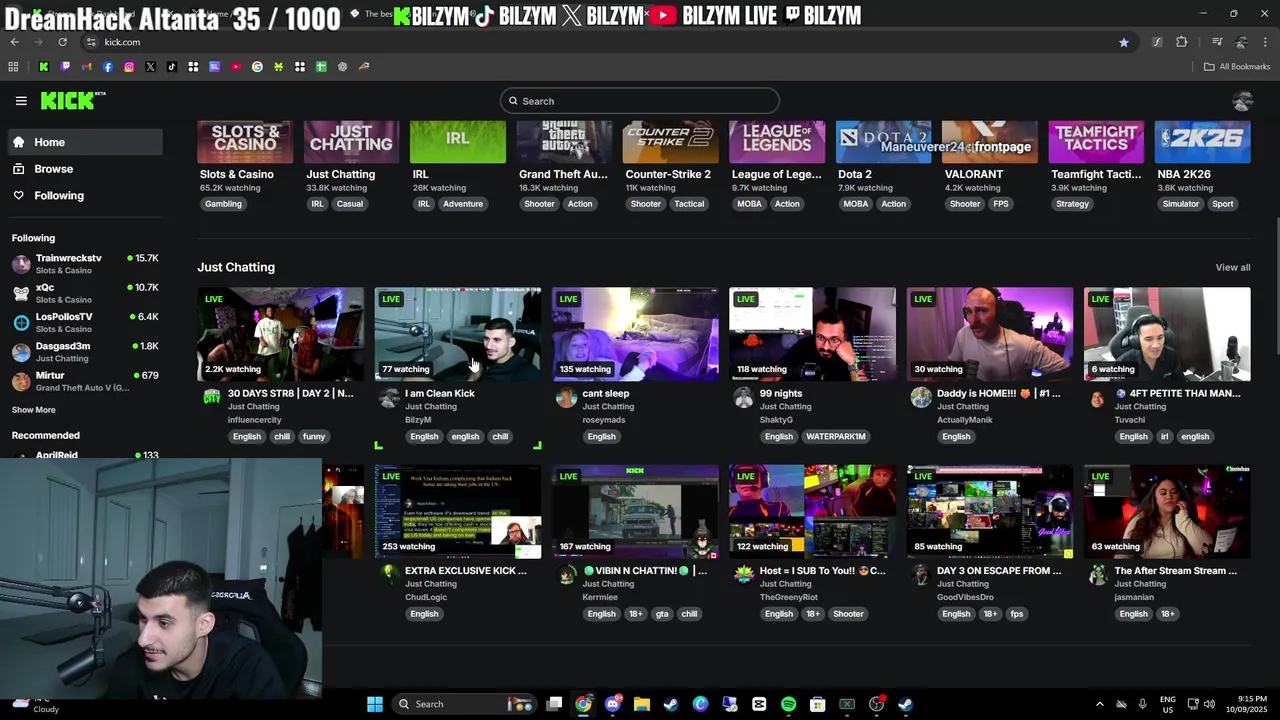Viewport: 1280px width, 720px height.
Task: Open Mirtur in Following list
Action: (x=85, y=381)
